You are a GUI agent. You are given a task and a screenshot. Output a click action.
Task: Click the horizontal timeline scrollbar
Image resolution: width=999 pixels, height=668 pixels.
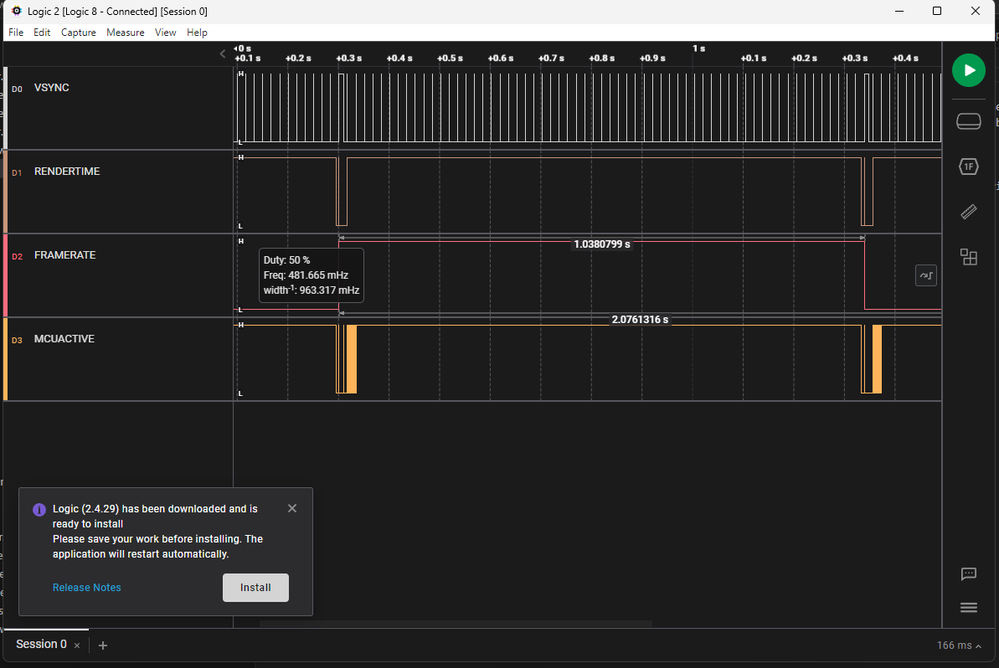(456, 623)
